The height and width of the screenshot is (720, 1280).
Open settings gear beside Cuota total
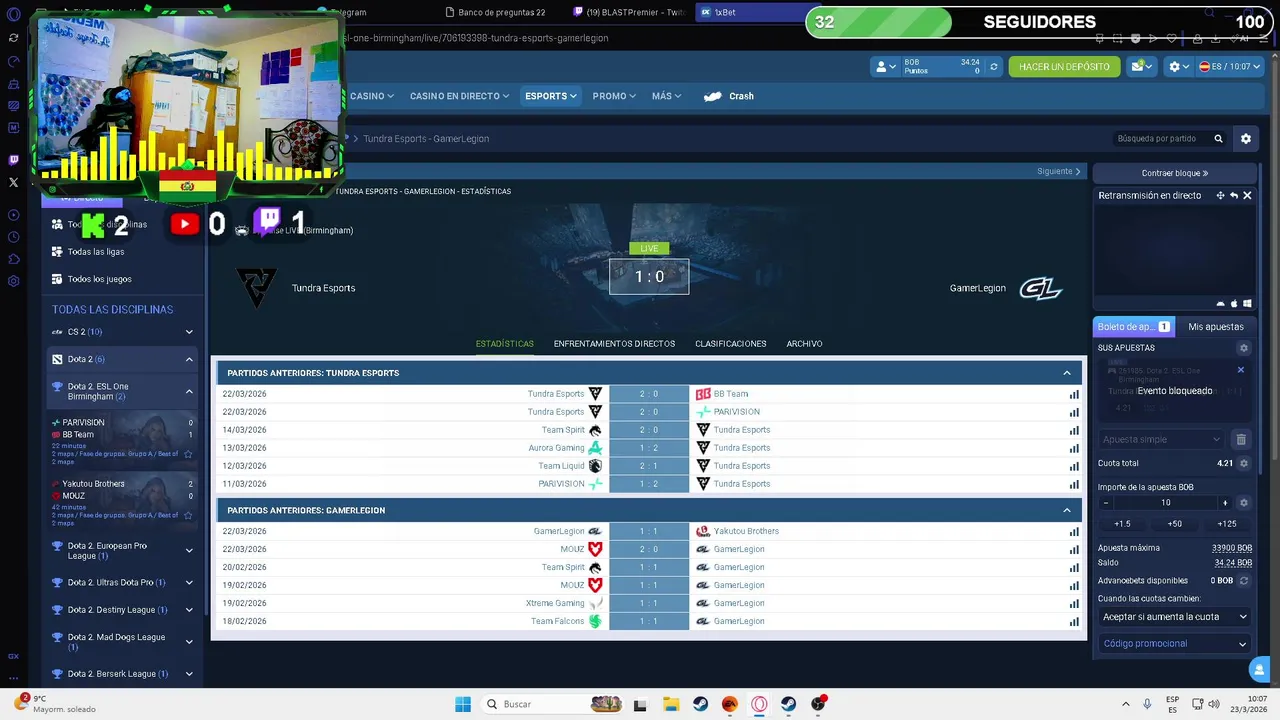(1244, 464)
